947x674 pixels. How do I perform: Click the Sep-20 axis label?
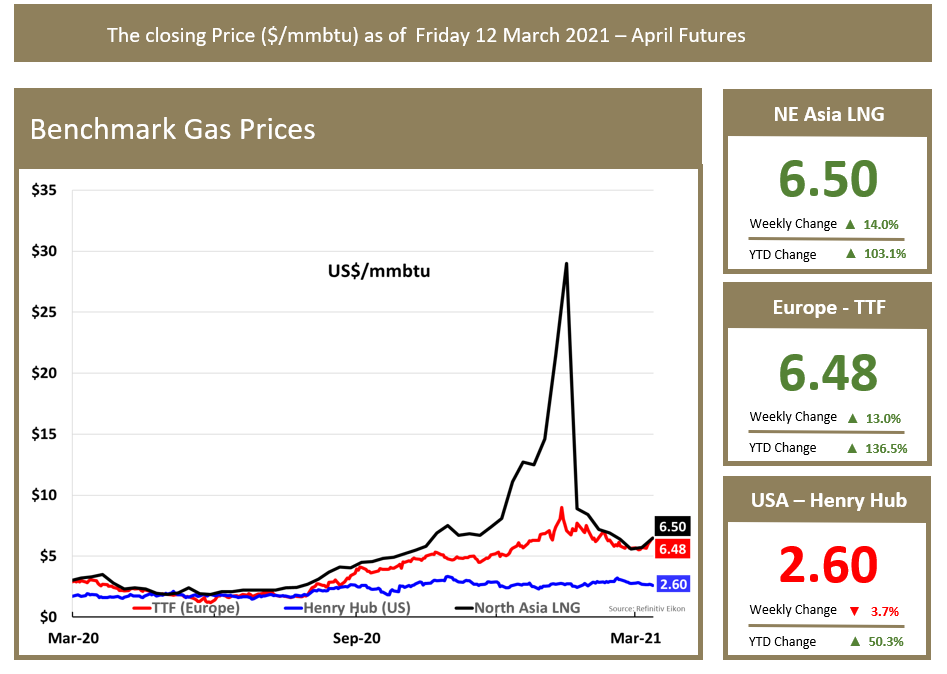point(356,637)
